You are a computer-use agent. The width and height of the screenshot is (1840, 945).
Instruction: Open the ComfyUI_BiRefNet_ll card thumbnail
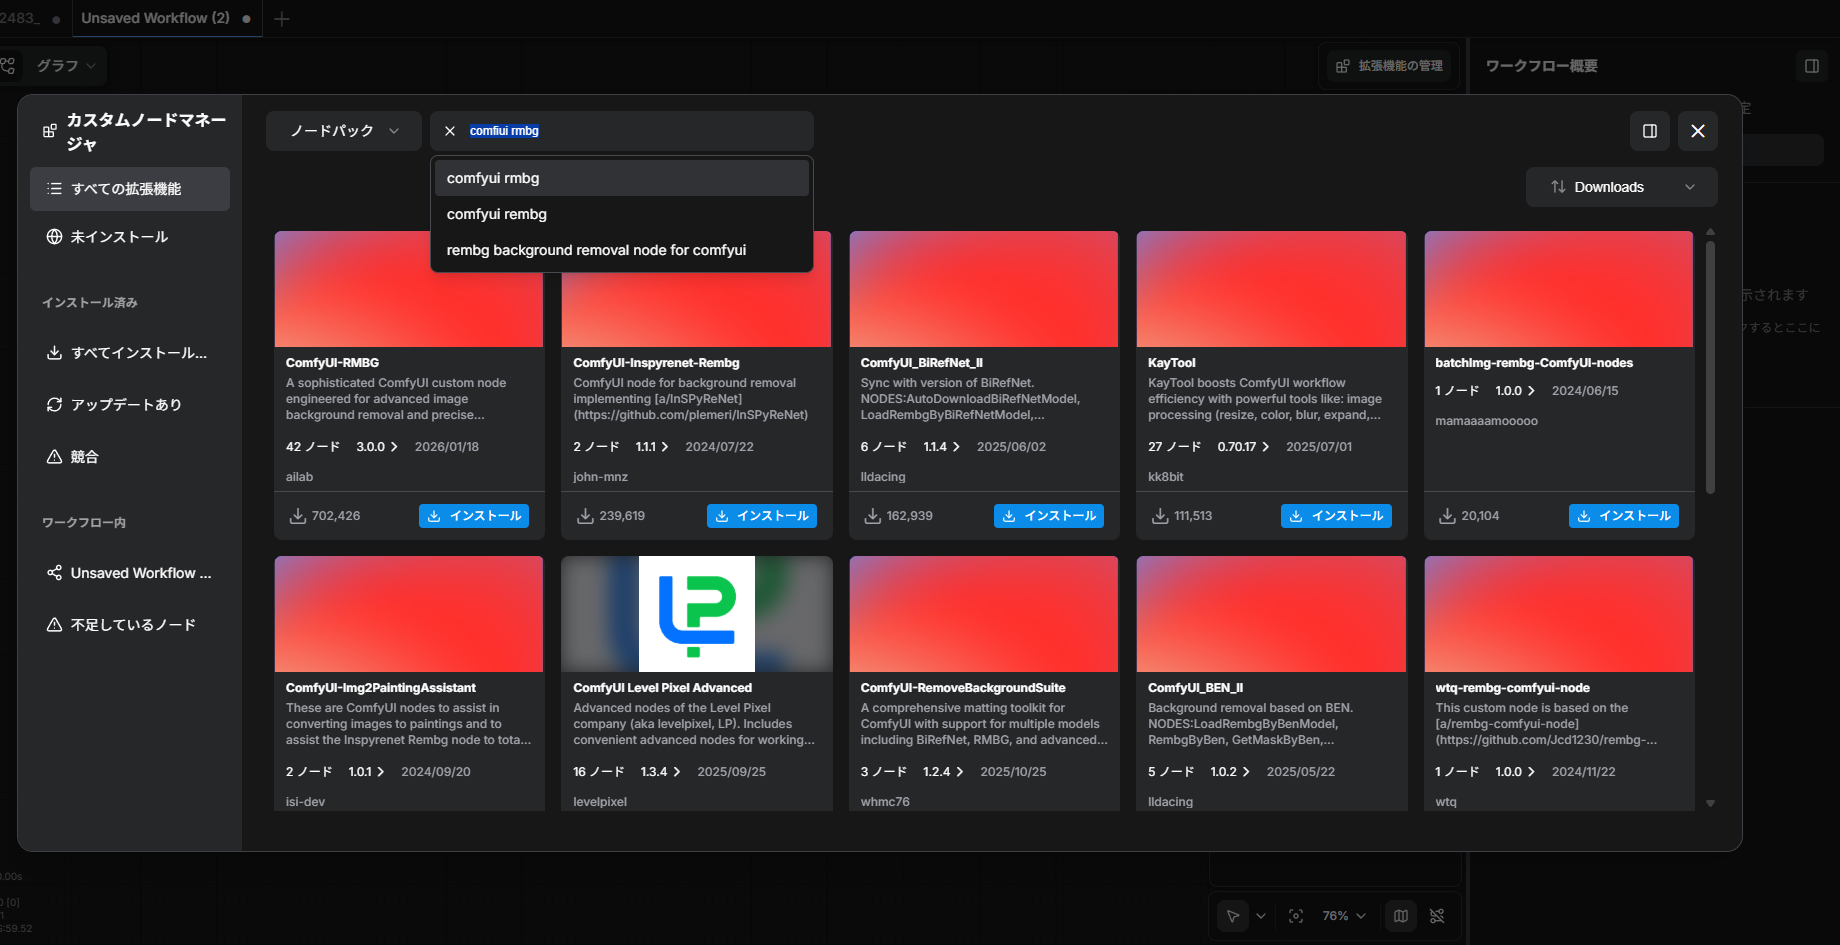click(984, 290)
